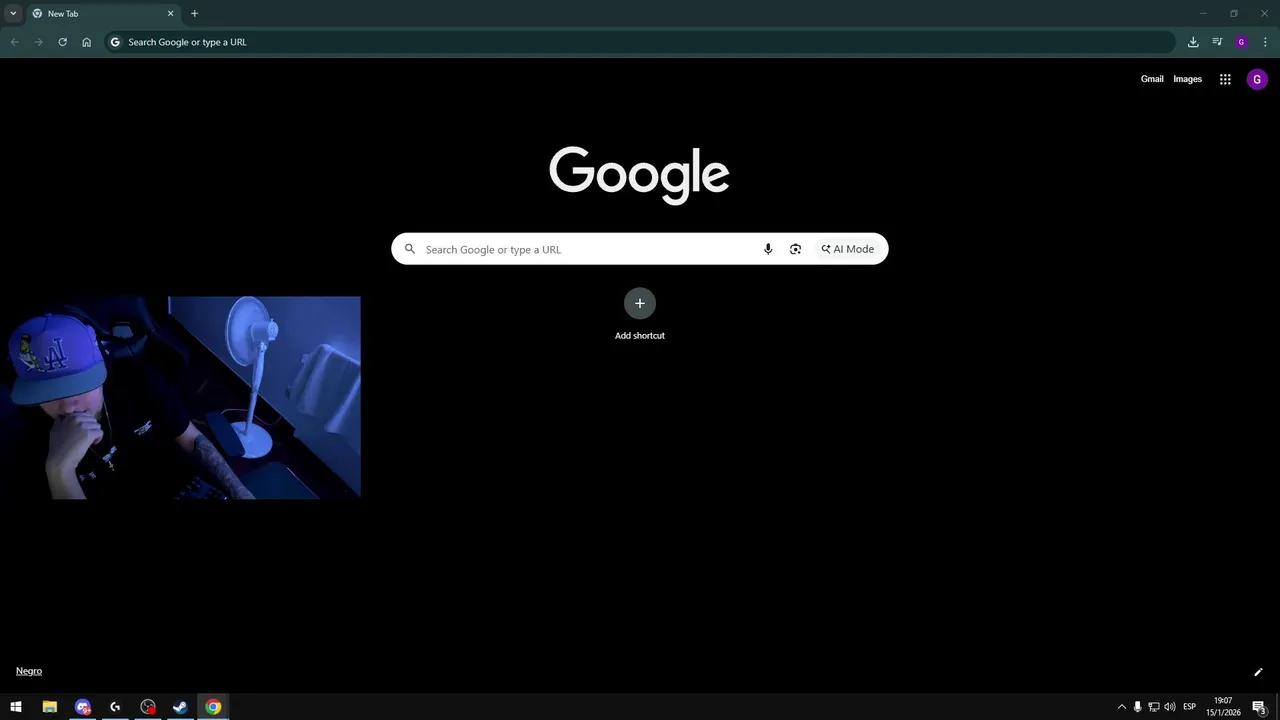Restore down the Chrome window
Viewport: 1280px width, 720px height.
1233,13
